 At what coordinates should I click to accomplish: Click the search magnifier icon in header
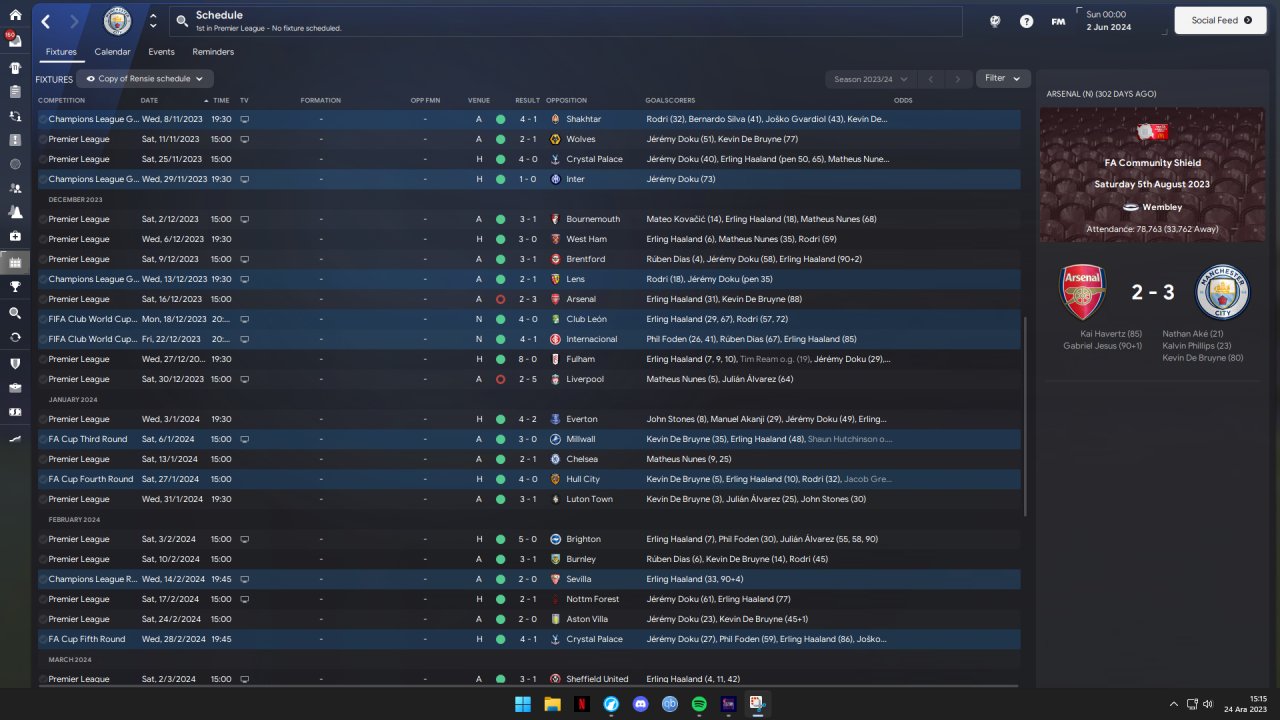pyautogui.click(x=182, y=21)
